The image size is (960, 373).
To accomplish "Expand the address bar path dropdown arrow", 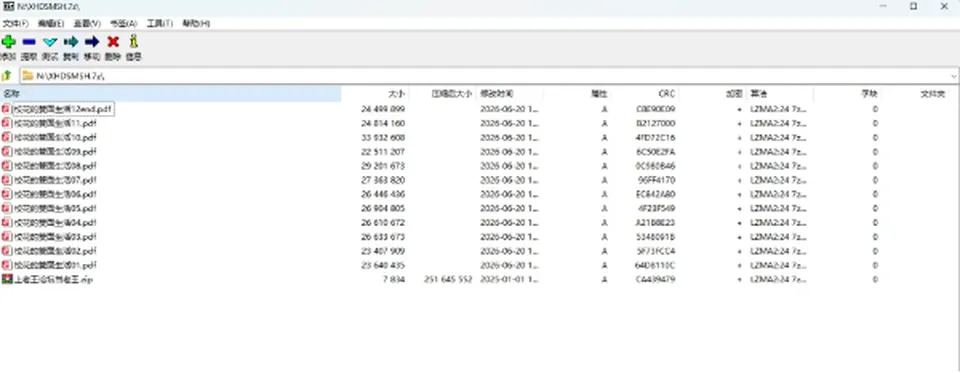I will 953,76.
